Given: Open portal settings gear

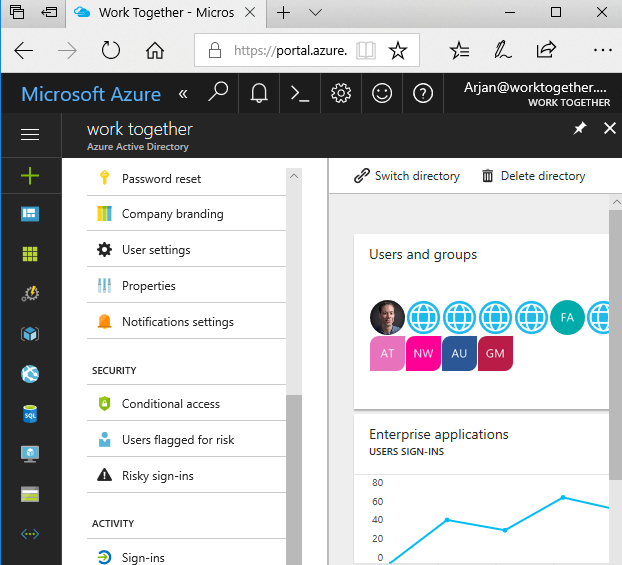Looking at the screenshot, I should coord(341,93).
